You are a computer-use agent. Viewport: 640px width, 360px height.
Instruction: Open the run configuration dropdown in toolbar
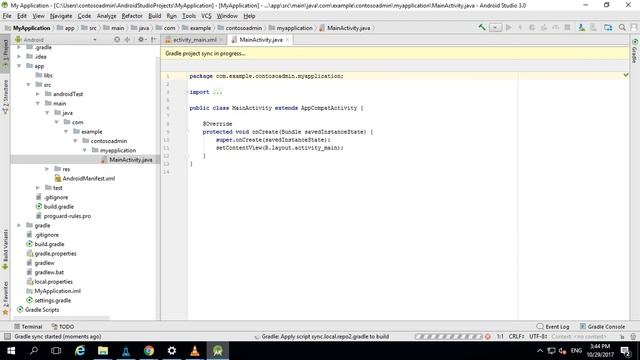(x=496, y=28)
